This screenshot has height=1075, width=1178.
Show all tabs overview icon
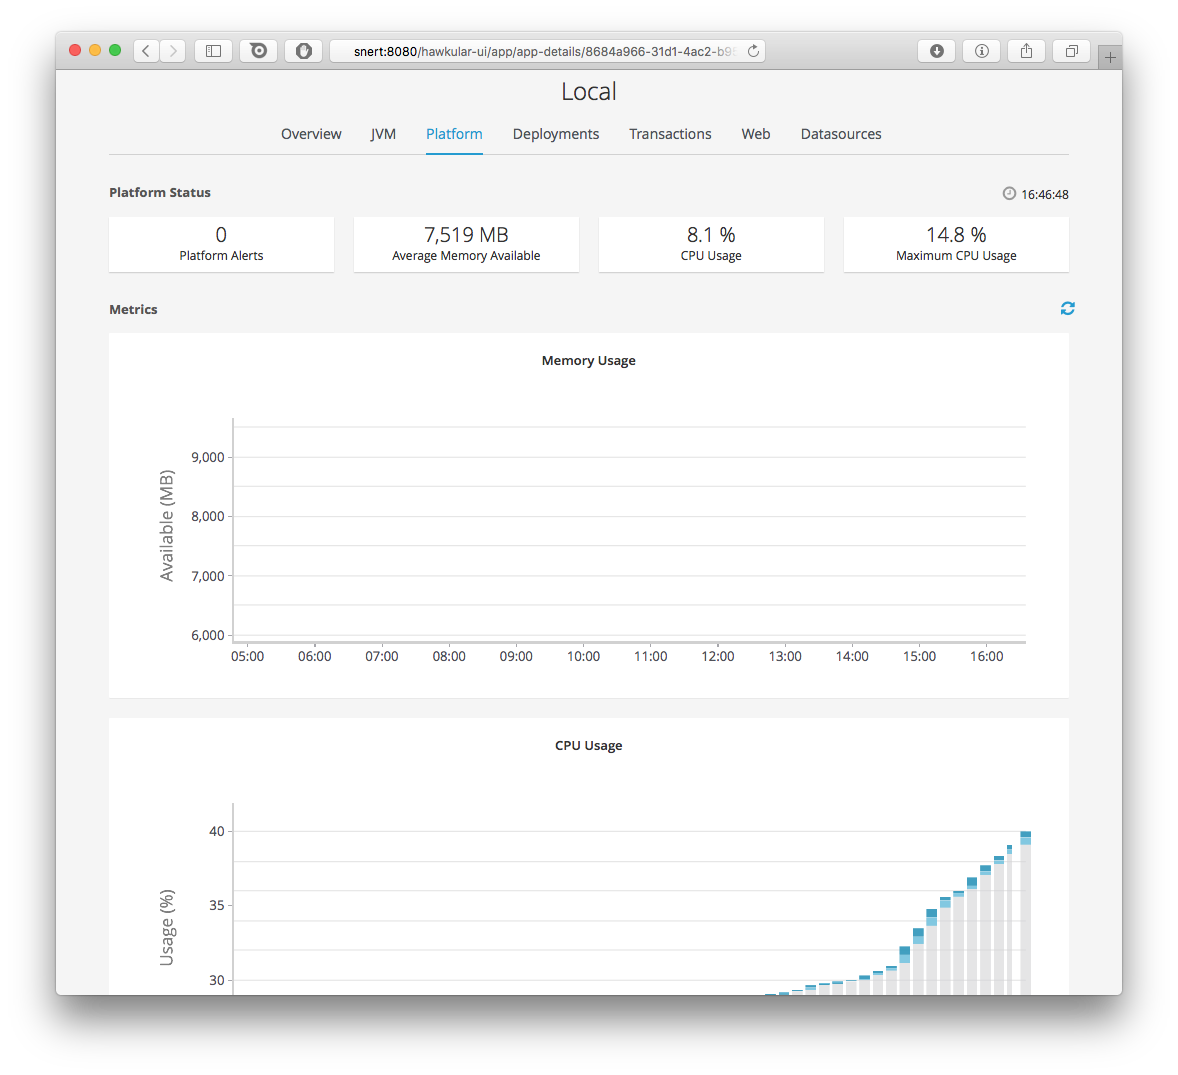click(1071, 51)
